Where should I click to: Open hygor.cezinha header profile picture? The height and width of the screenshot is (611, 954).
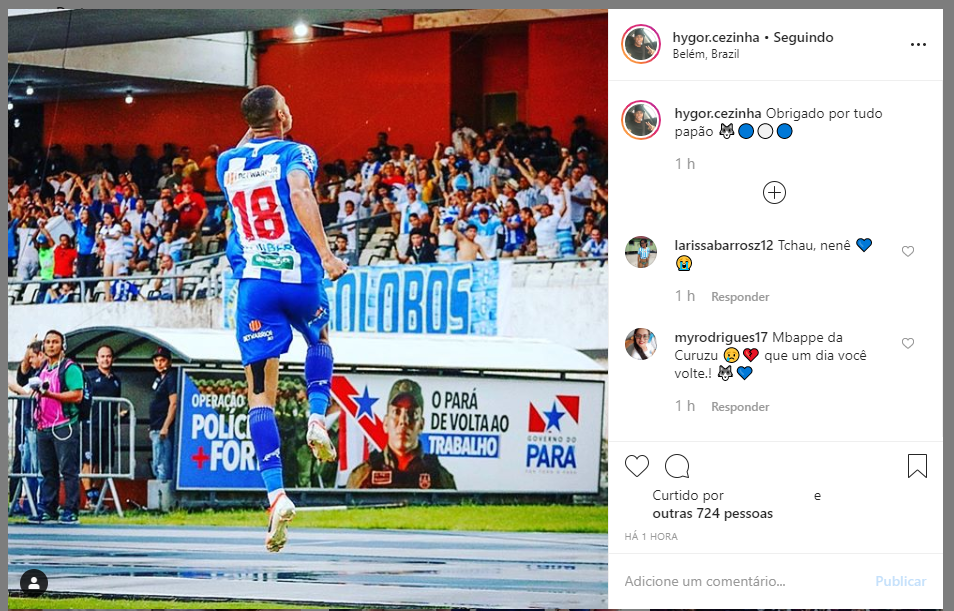click(641, 44)
